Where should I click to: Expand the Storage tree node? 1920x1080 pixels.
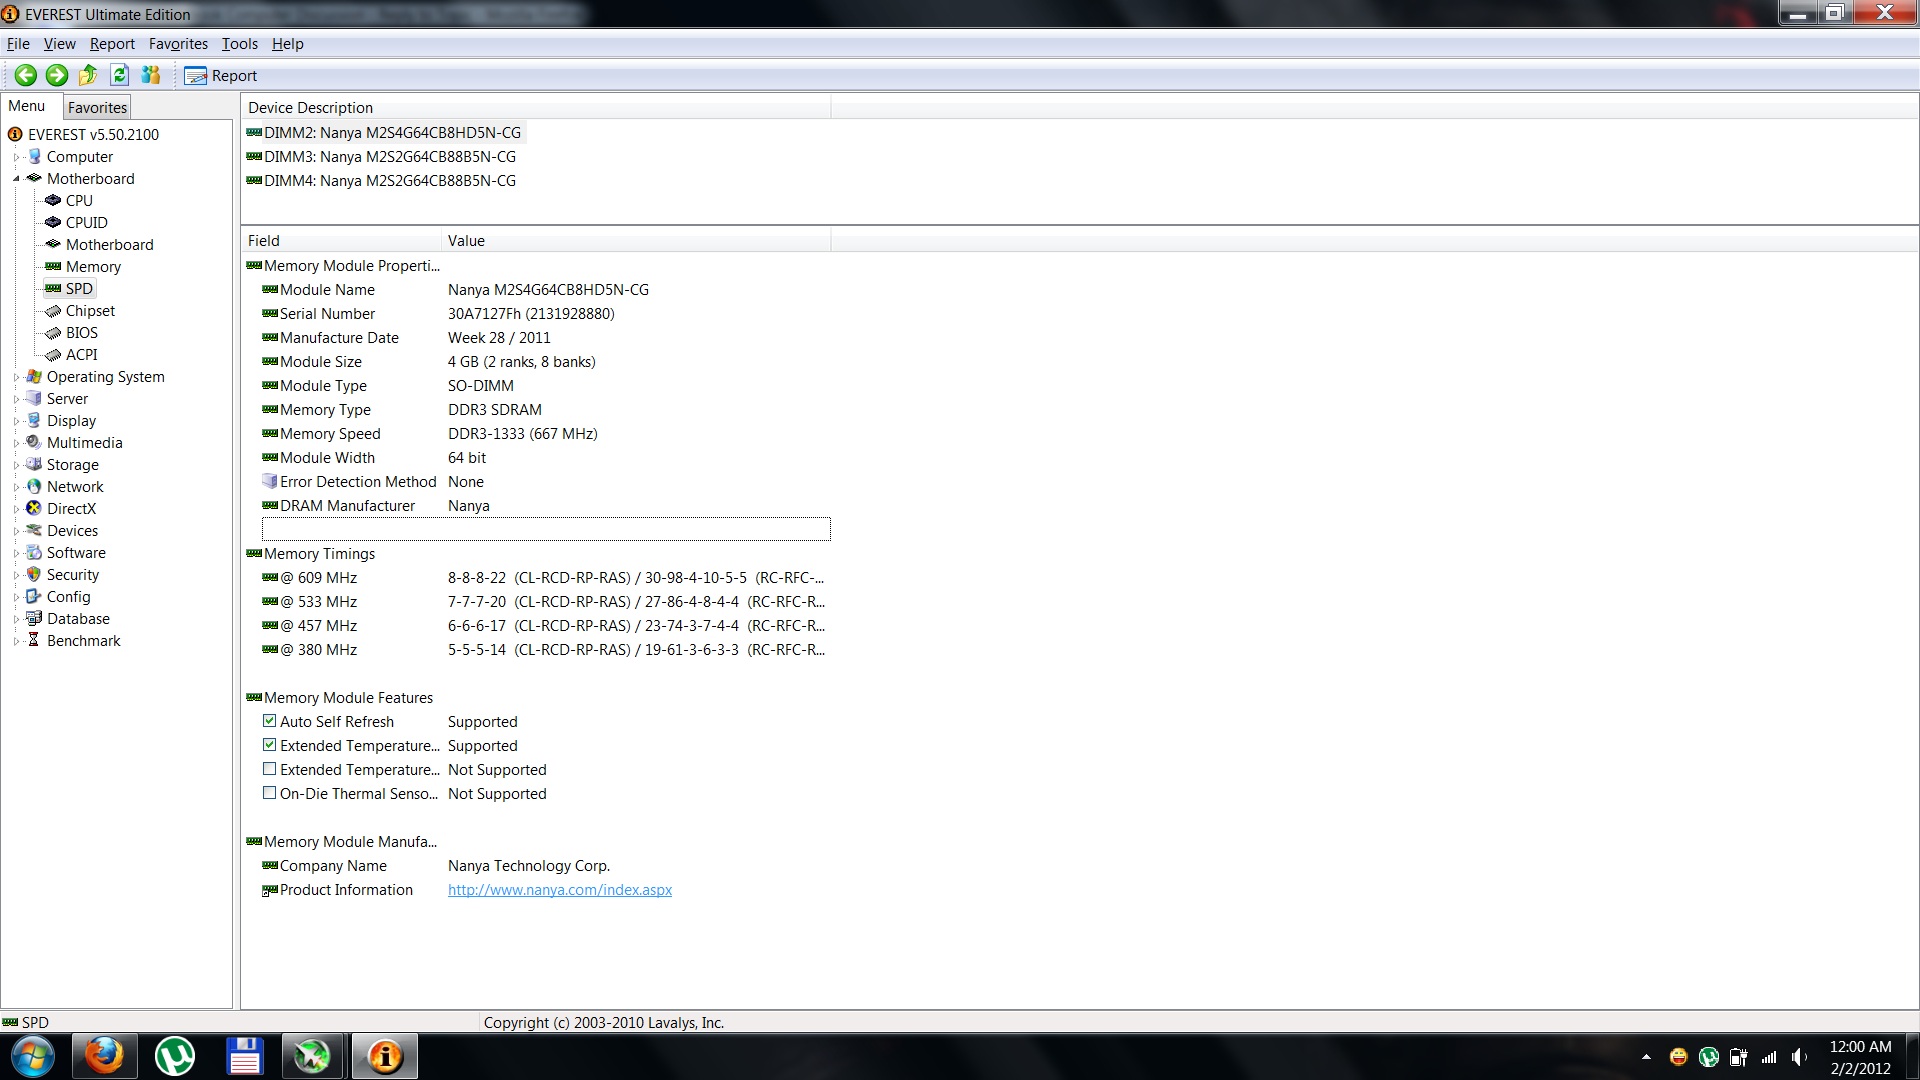16,465
